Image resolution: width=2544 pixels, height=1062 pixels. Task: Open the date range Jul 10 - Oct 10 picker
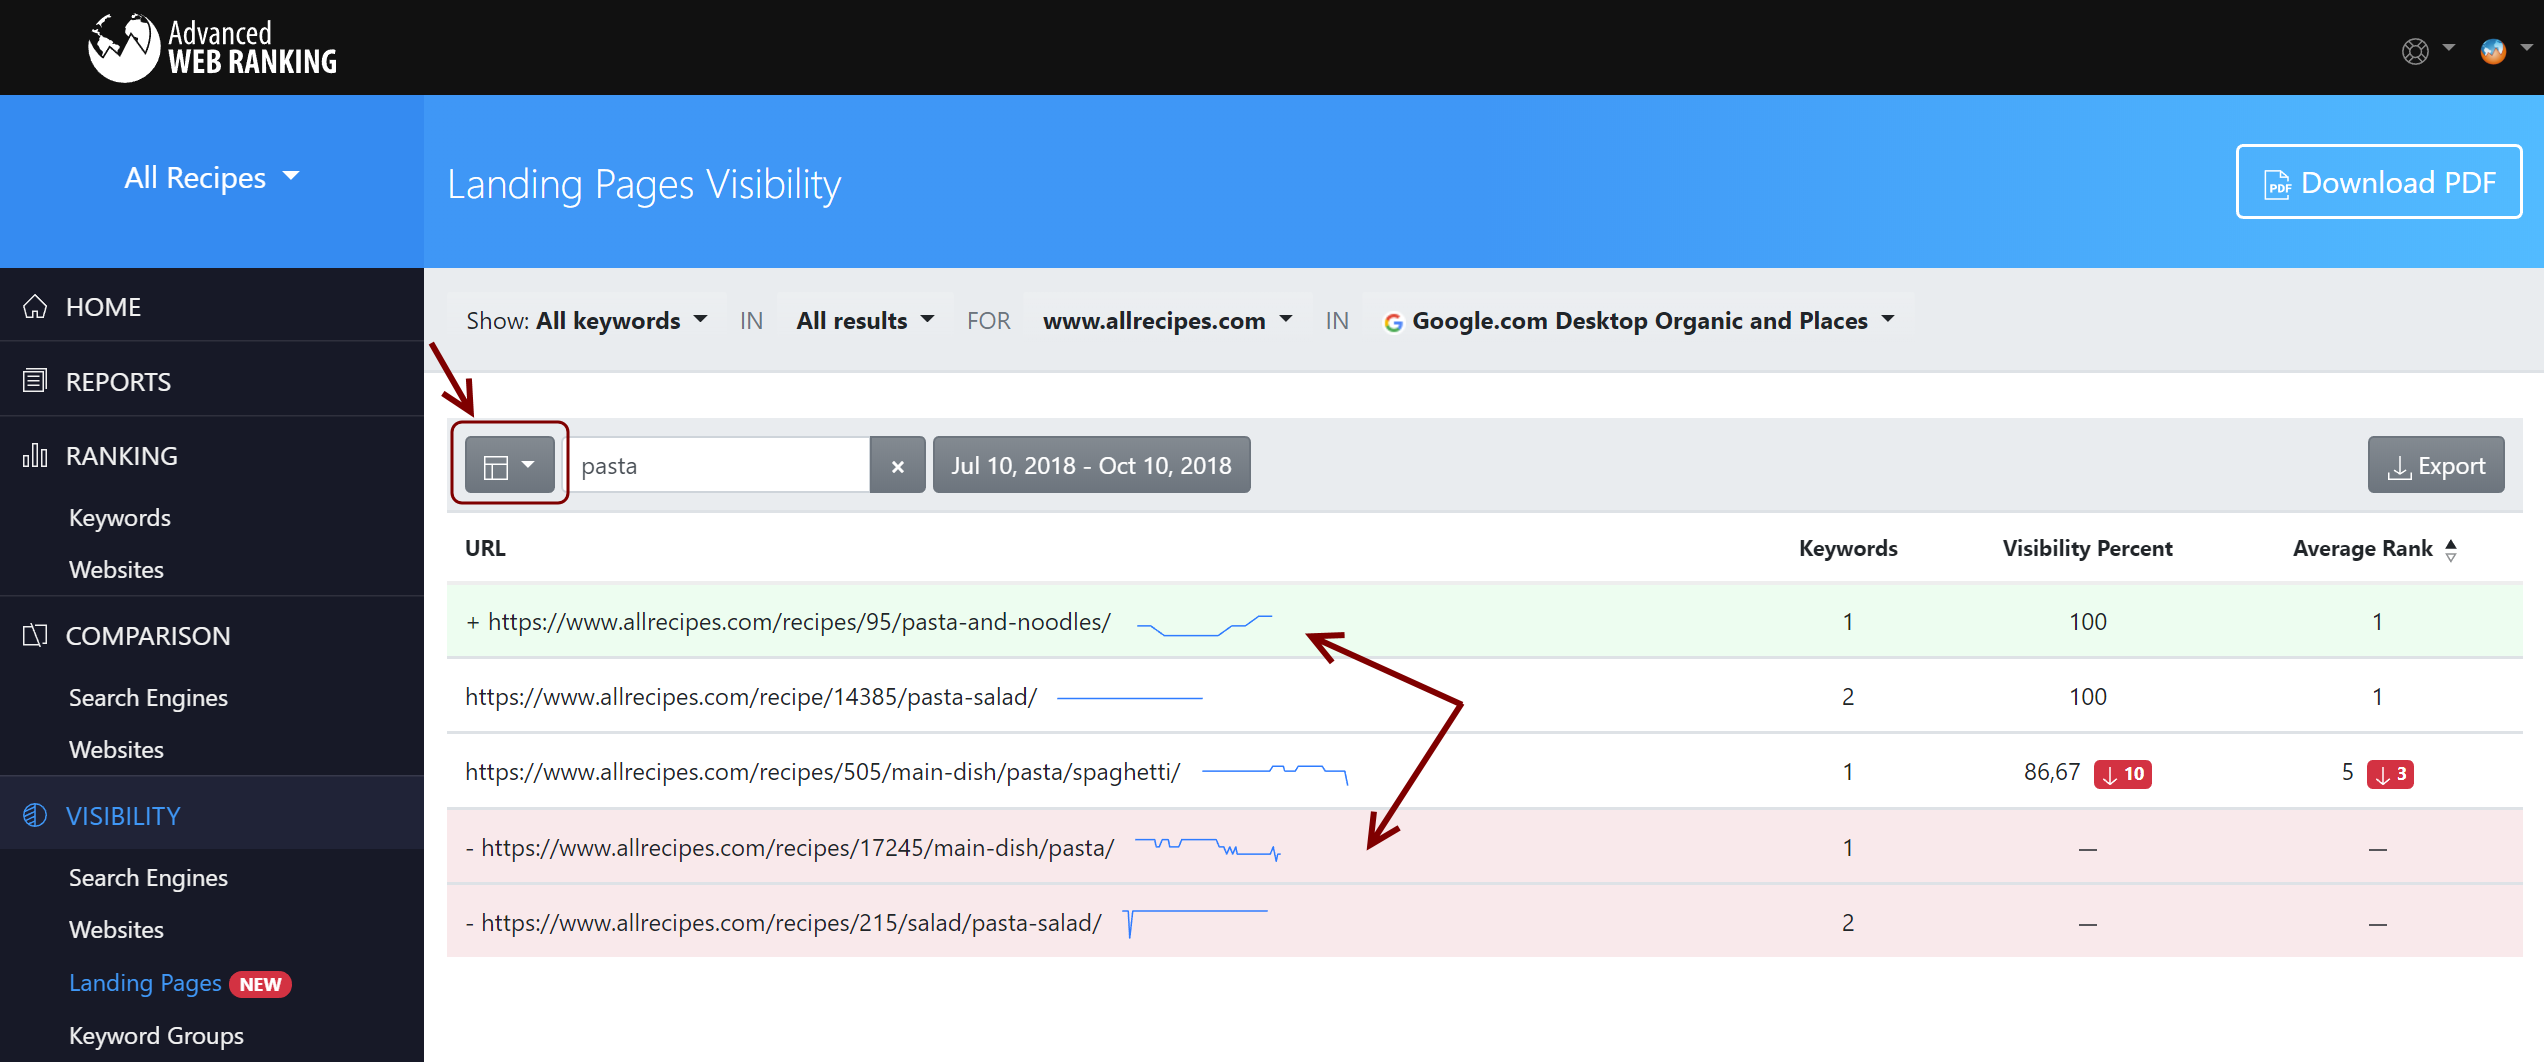tap(1091, 465)
